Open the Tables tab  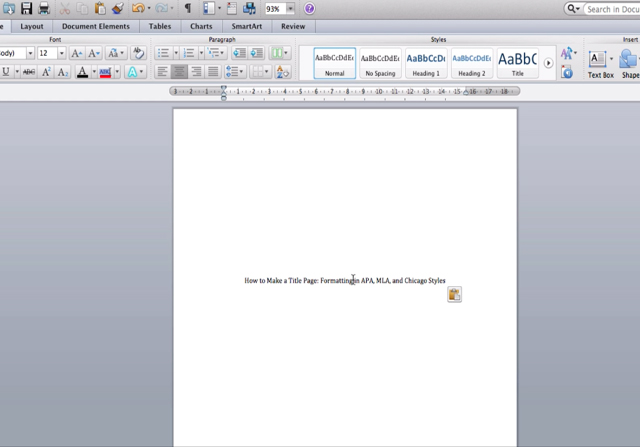pos(160,27)
